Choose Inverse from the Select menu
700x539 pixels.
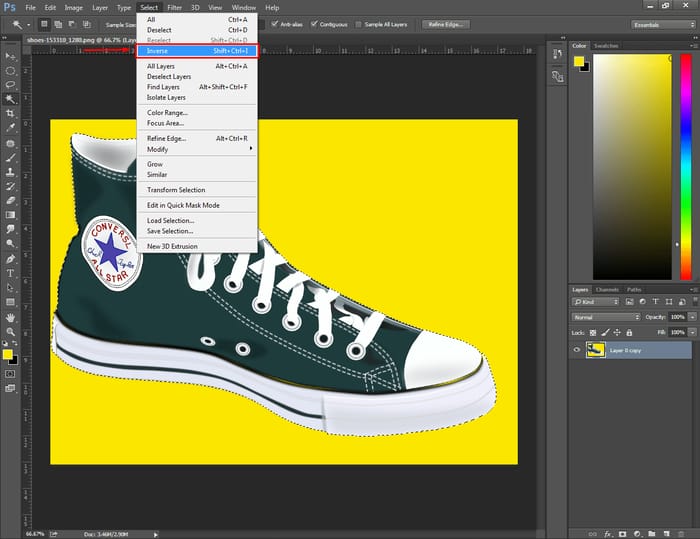pyautogui.click(x=197, y=51)
